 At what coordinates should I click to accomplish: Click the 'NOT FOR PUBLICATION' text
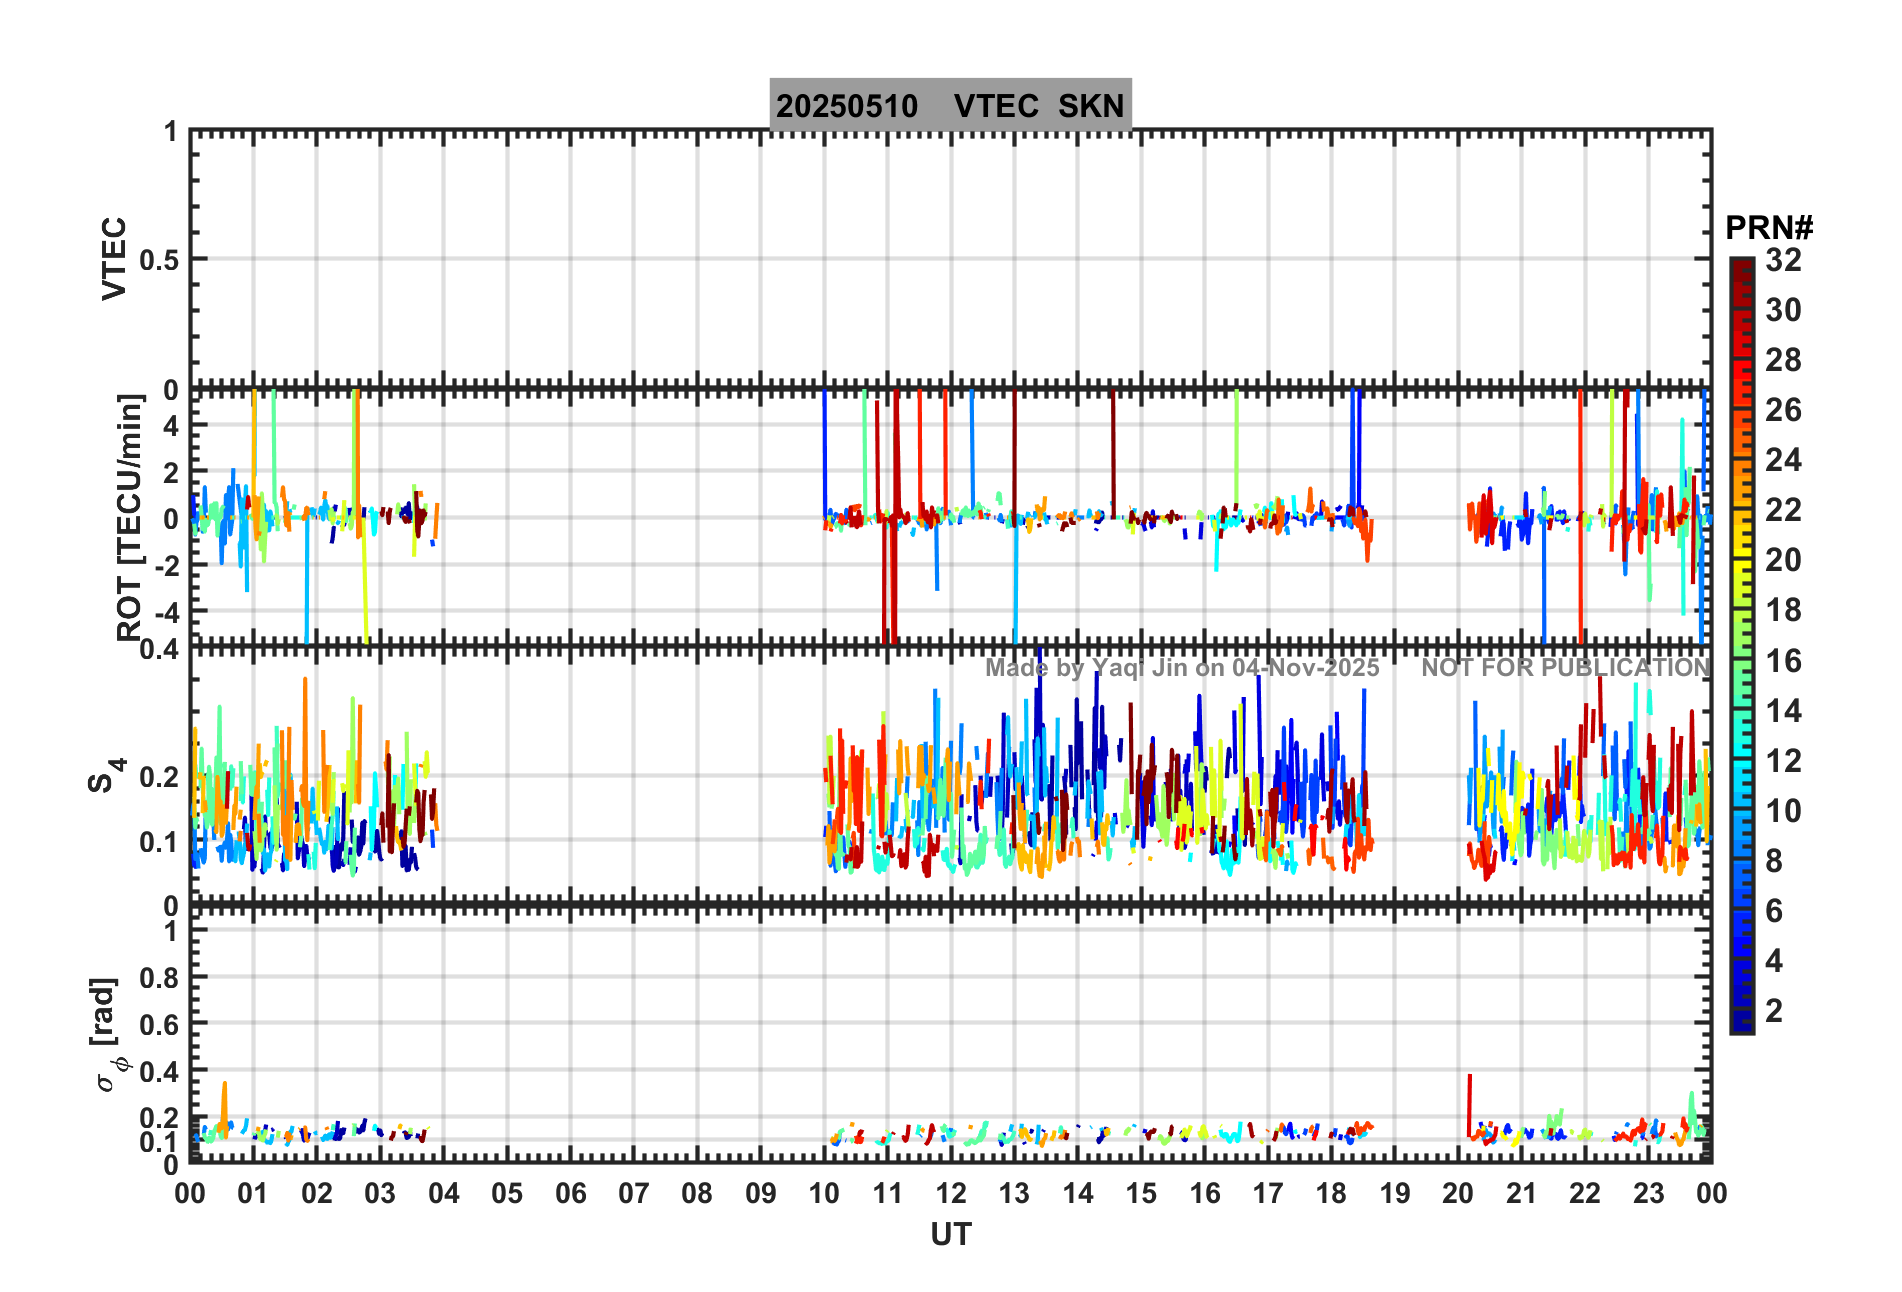pos(1566,667)
